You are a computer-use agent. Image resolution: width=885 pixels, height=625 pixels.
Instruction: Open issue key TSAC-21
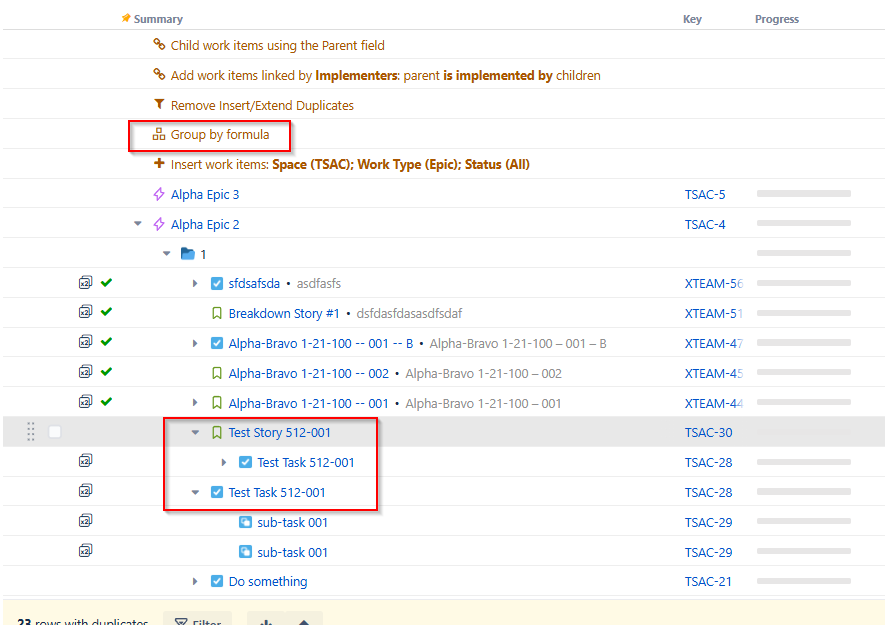click(708, 581)
